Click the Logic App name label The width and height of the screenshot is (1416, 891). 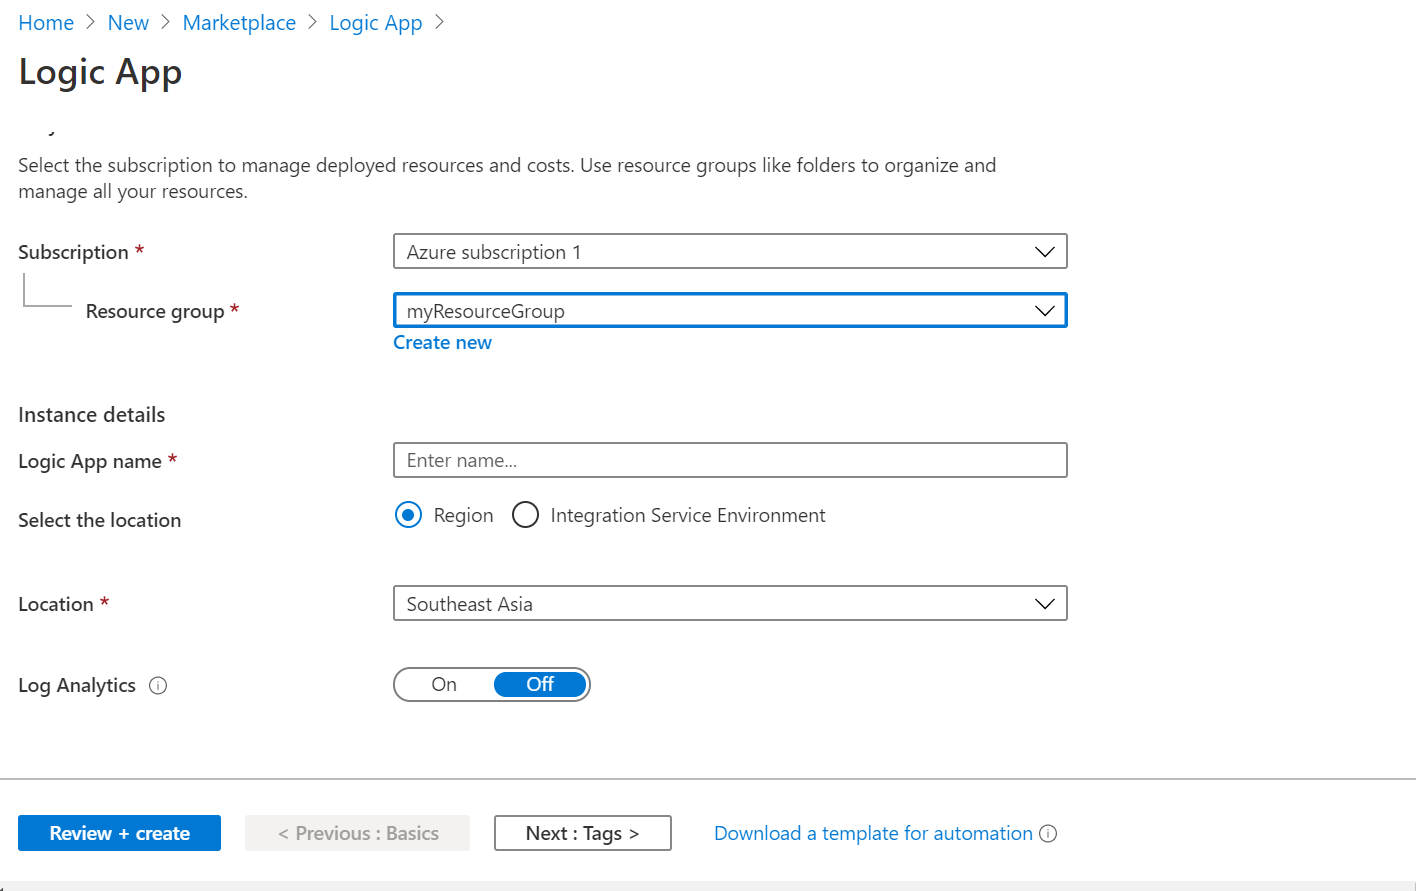pos(90,461)
